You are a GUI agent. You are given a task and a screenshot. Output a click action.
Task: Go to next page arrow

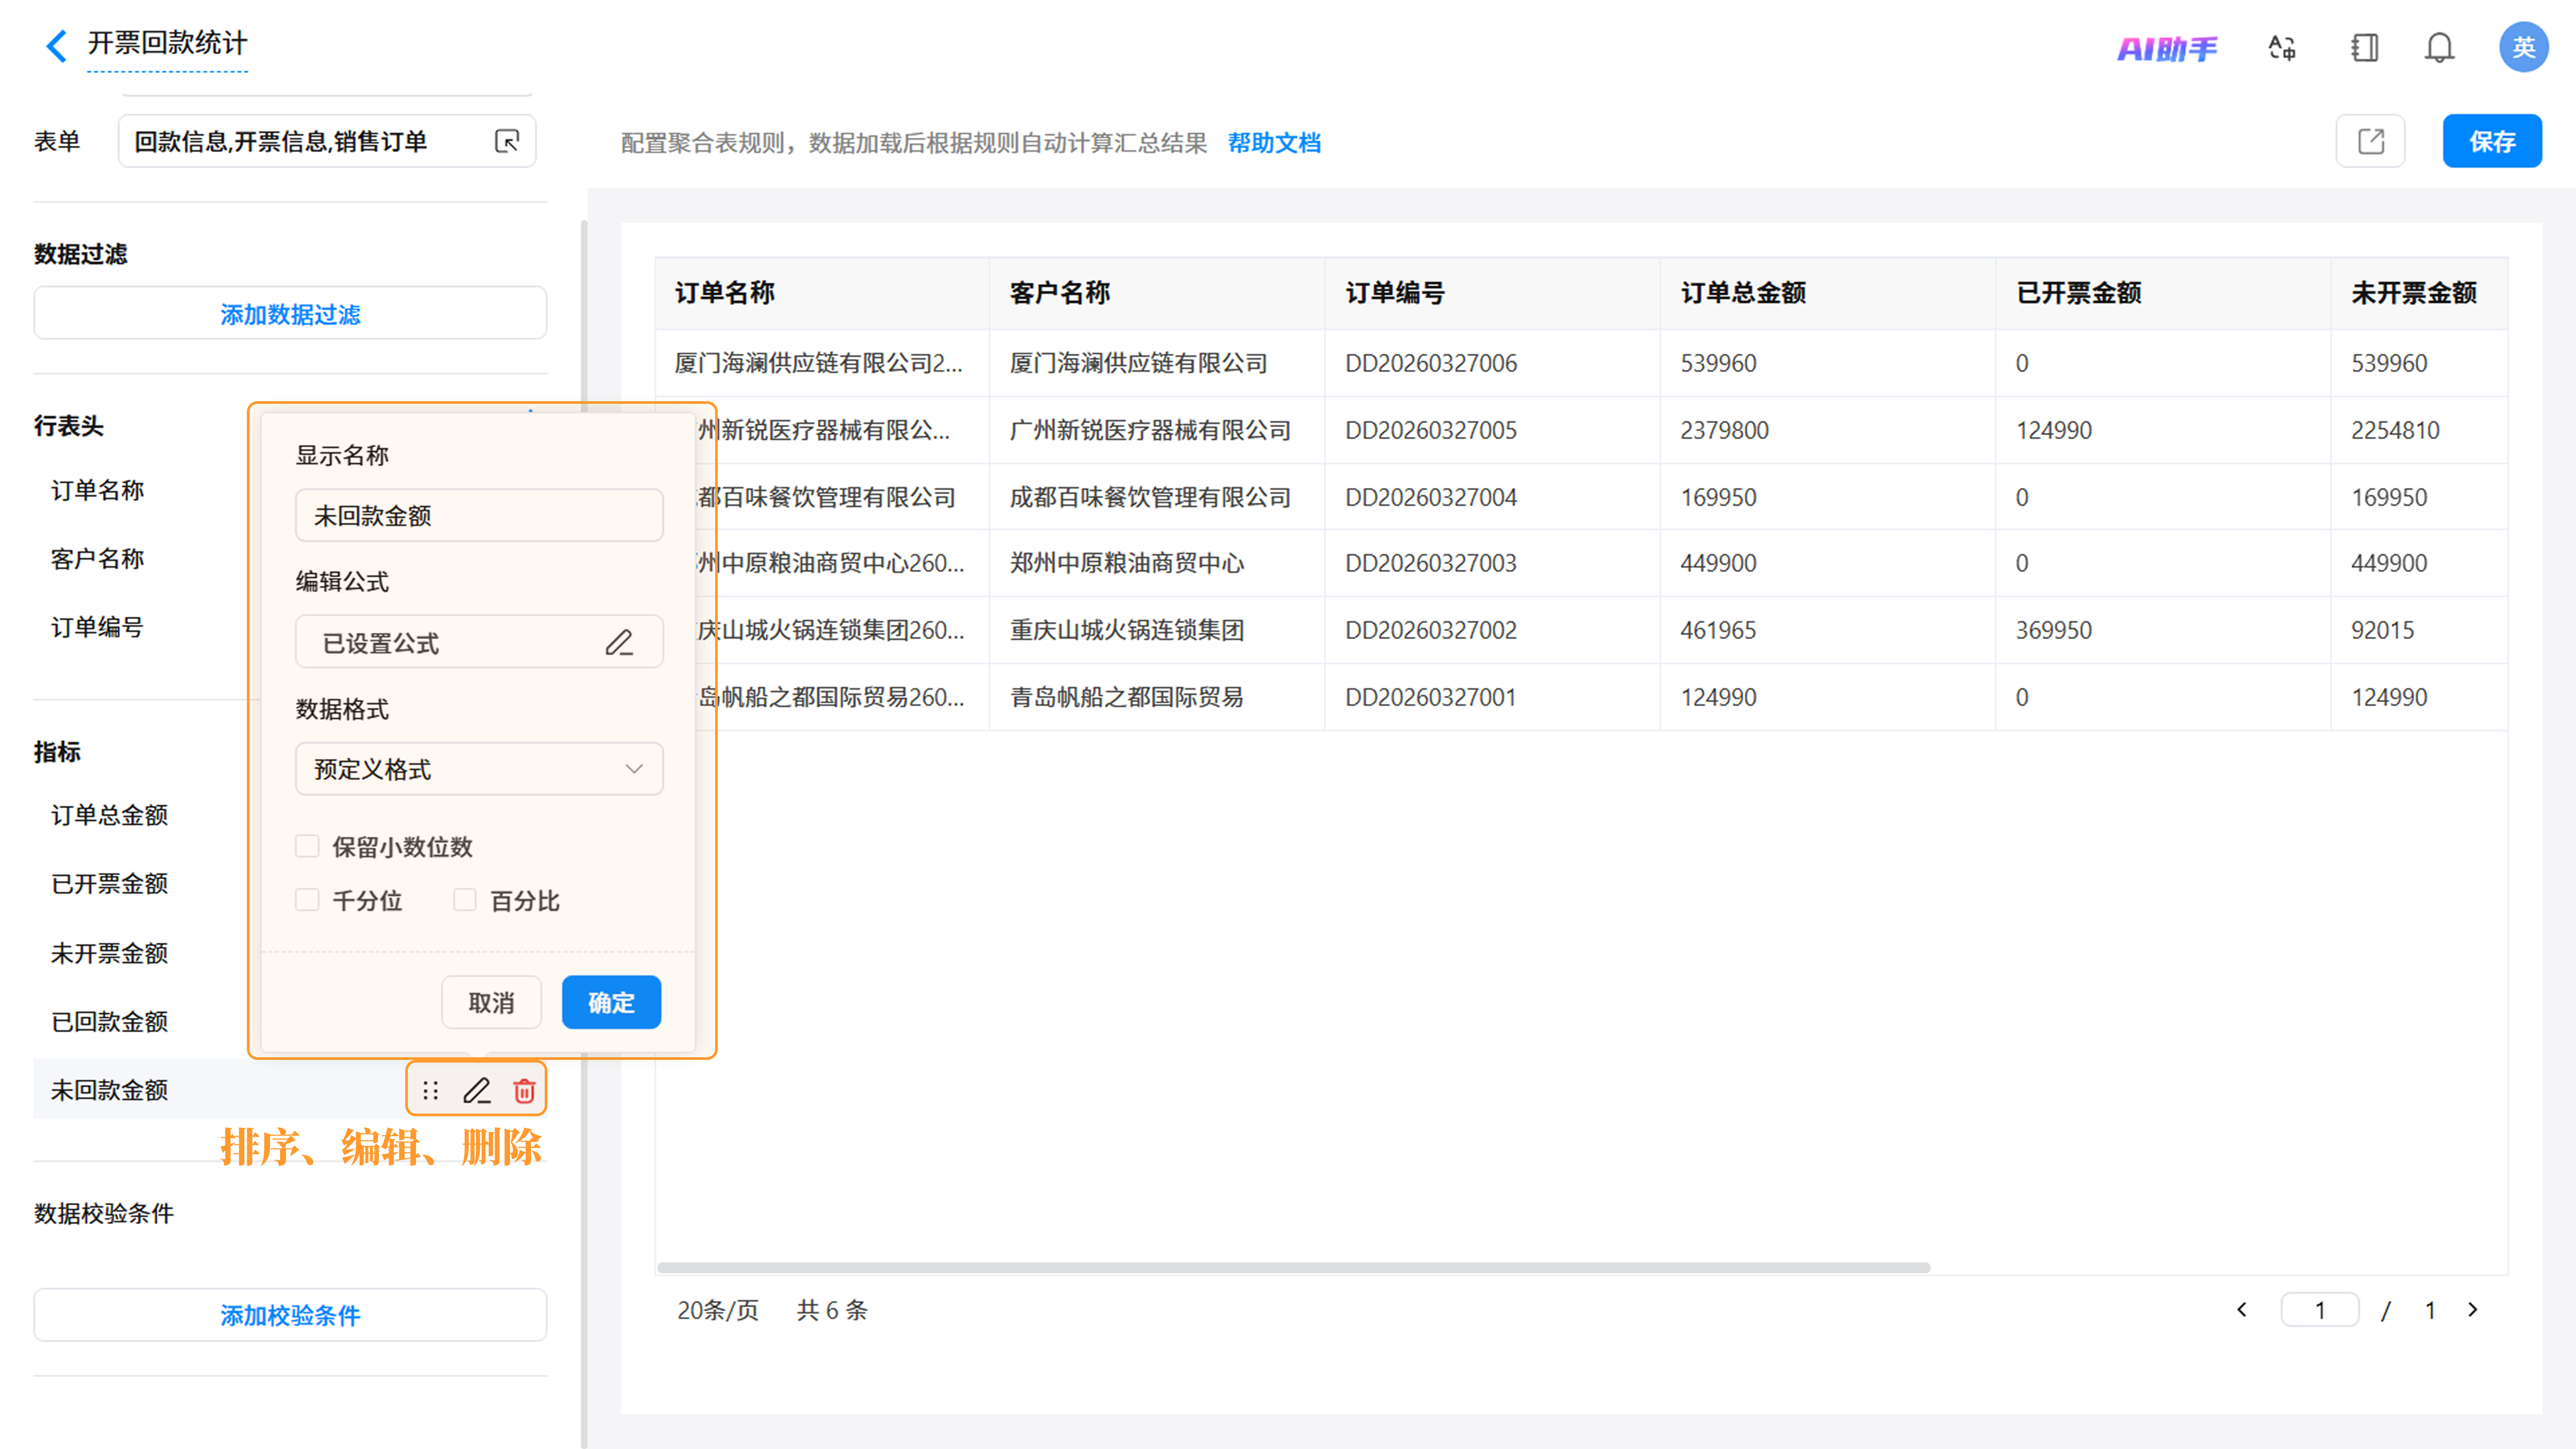2473,1309
